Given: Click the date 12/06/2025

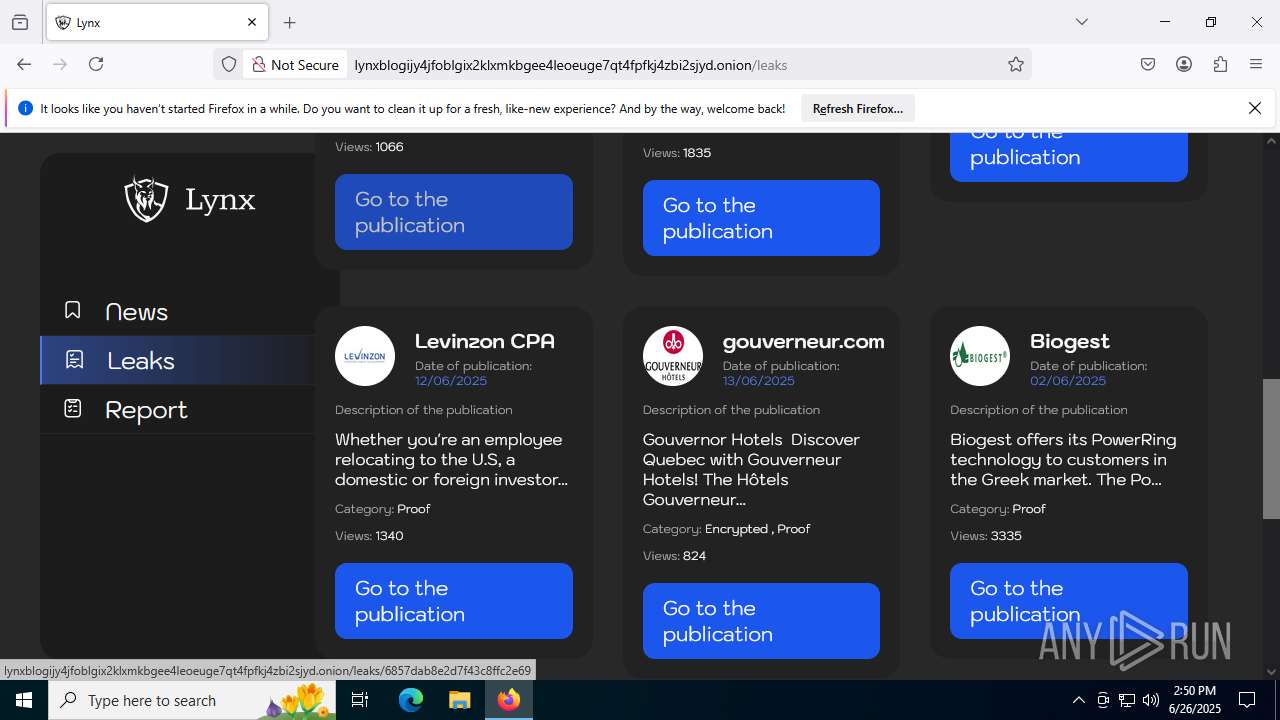Looking at the screenshot, I should (x=451, y=381).
